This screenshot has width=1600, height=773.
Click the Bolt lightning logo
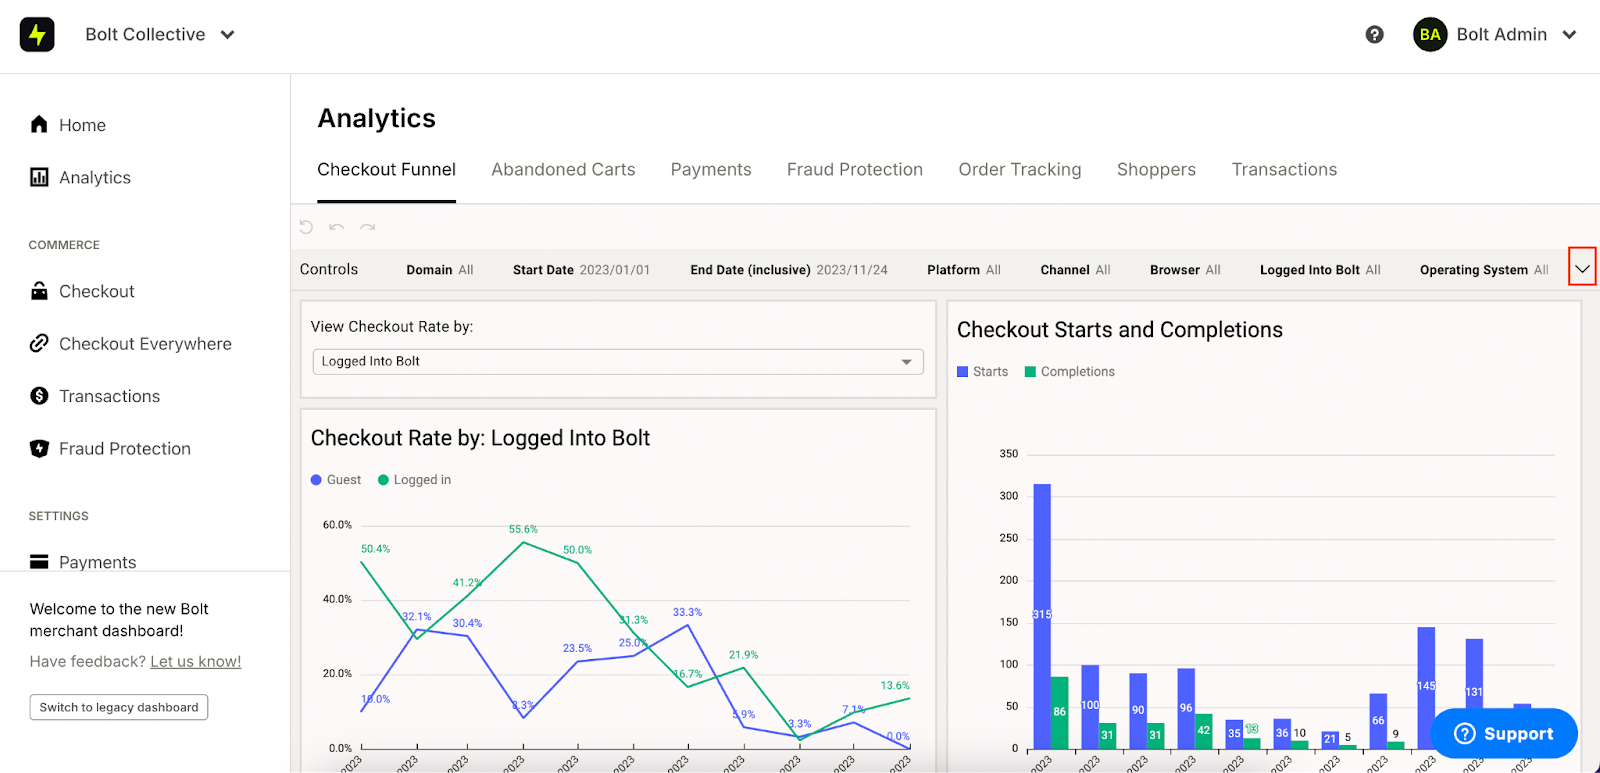(37, 34)
